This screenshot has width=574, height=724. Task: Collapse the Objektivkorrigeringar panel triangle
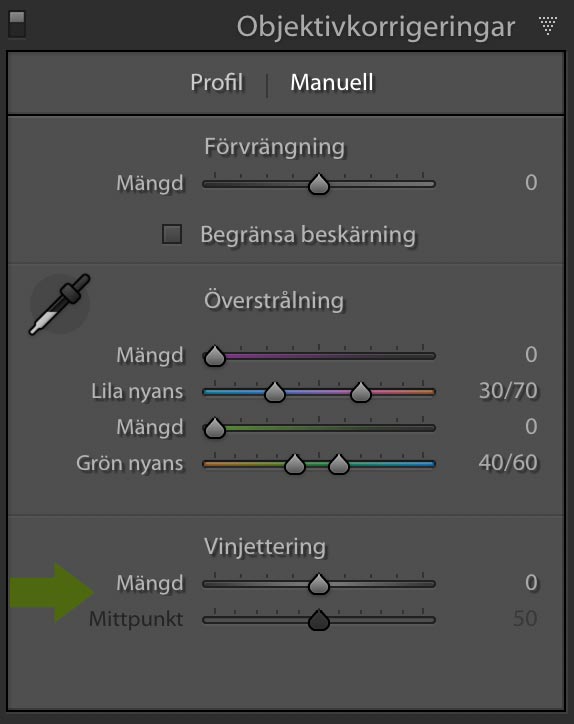pos(548,25)
